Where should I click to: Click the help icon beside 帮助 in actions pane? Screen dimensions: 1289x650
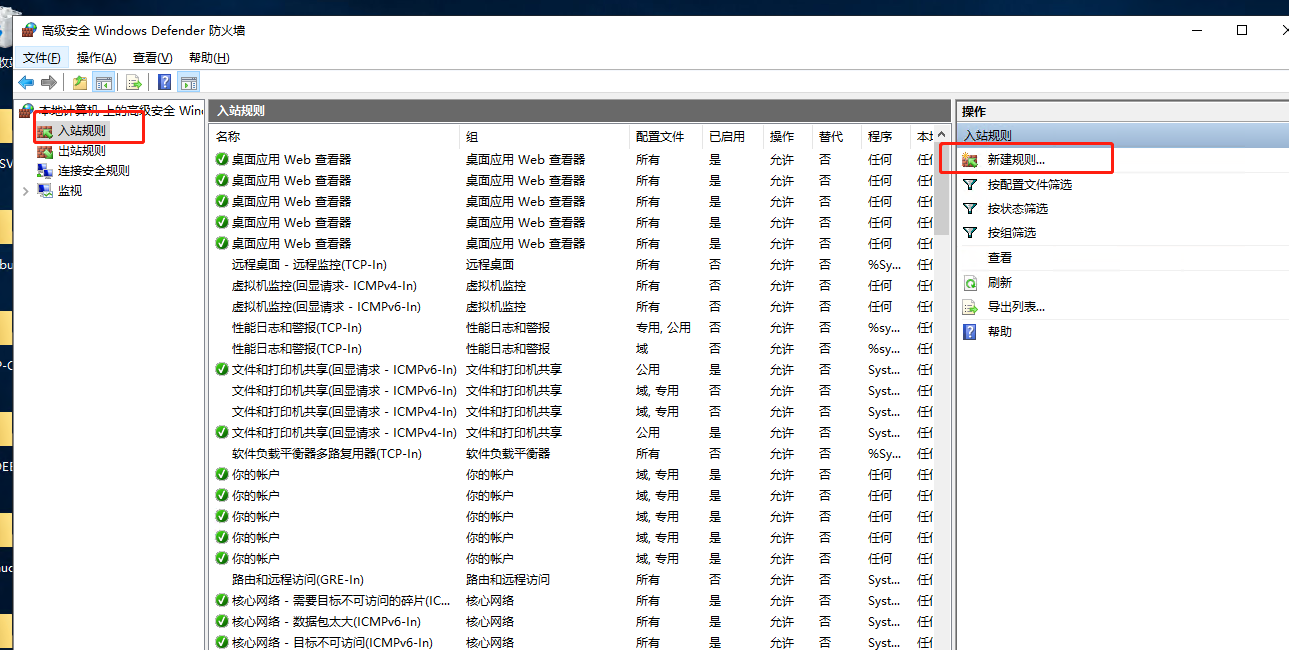click(x=970, y=331)
